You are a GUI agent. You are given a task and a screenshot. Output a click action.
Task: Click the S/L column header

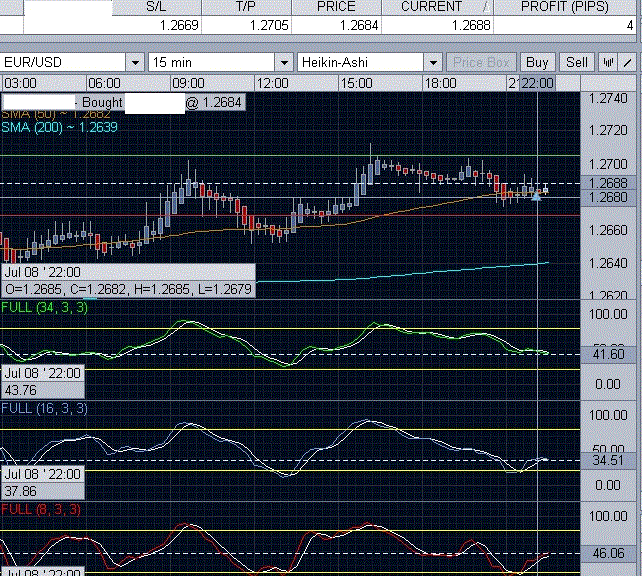(x=156, y=7)
